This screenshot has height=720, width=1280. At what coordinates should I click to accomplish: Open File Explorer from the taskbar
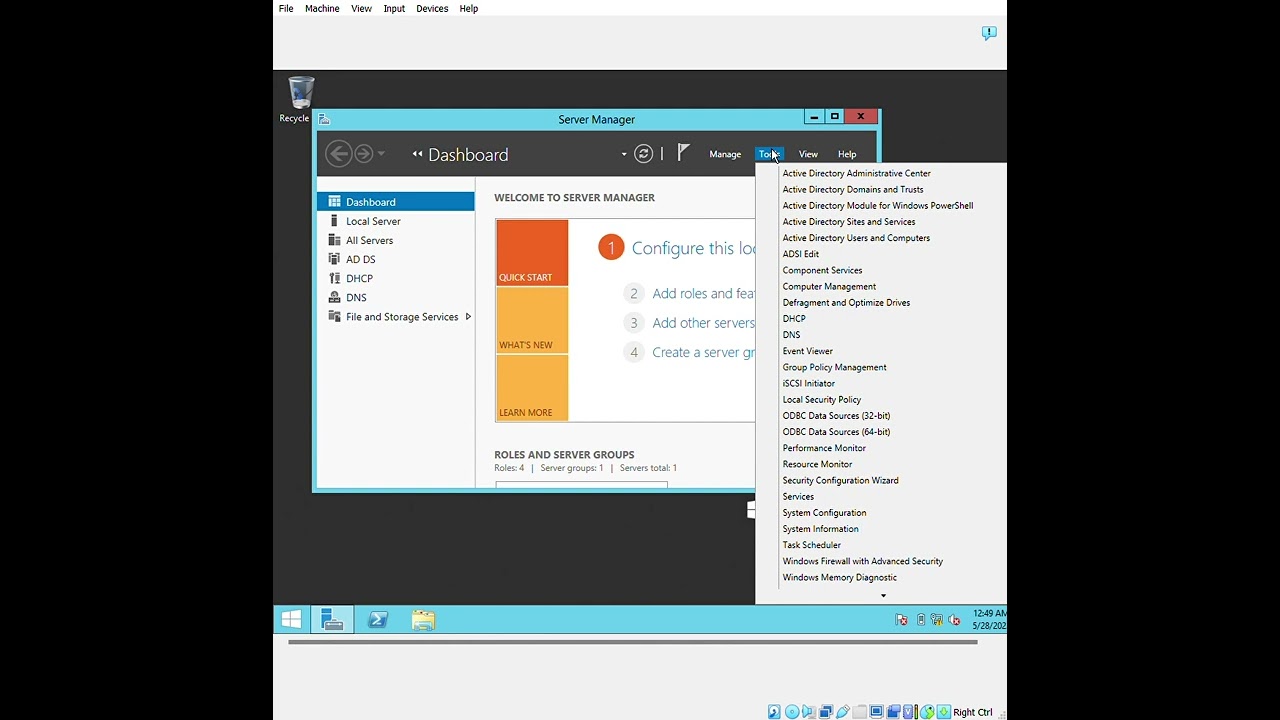point(423,620)
